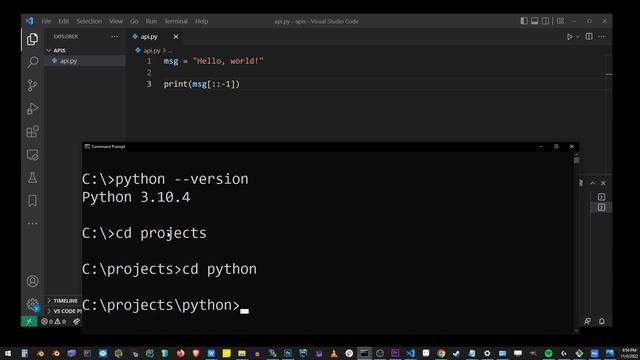
Task: Collapse the APIS folder section
Action: (84, 50)
